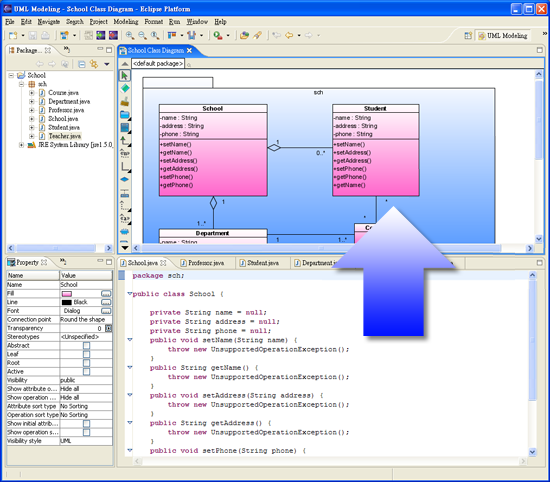Select the blue class shape tool
This screenshot has height=482, width=550.
125,128
